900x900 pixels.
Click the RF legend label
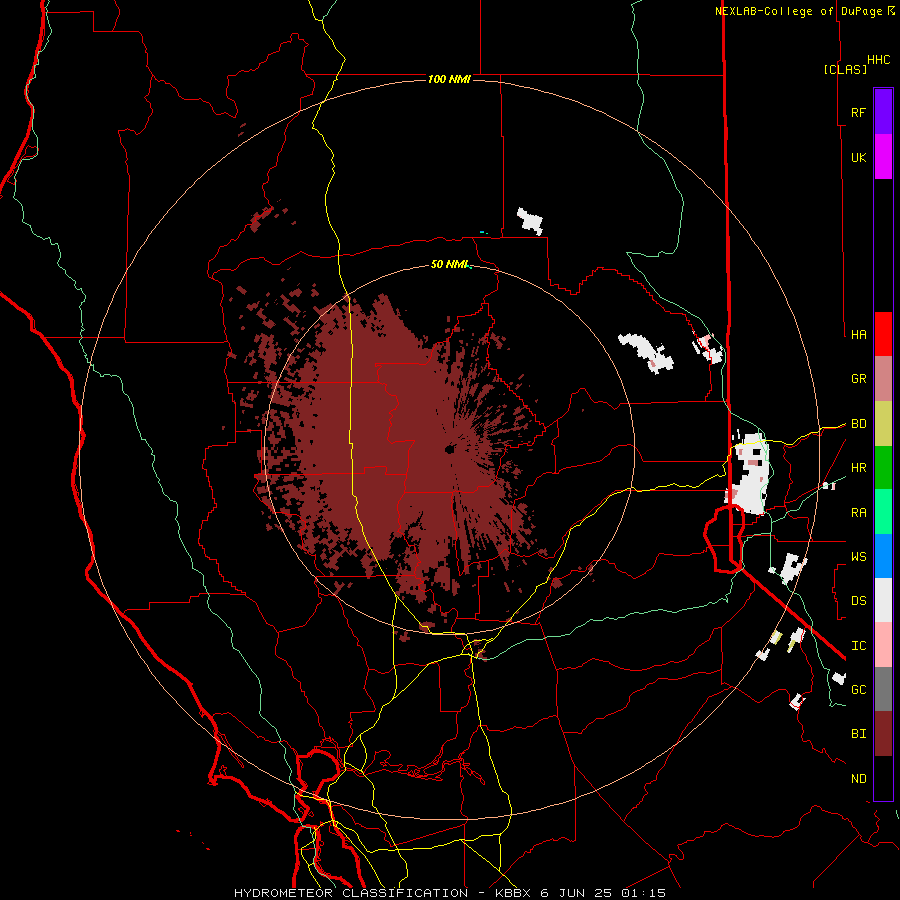click(858, 112)
